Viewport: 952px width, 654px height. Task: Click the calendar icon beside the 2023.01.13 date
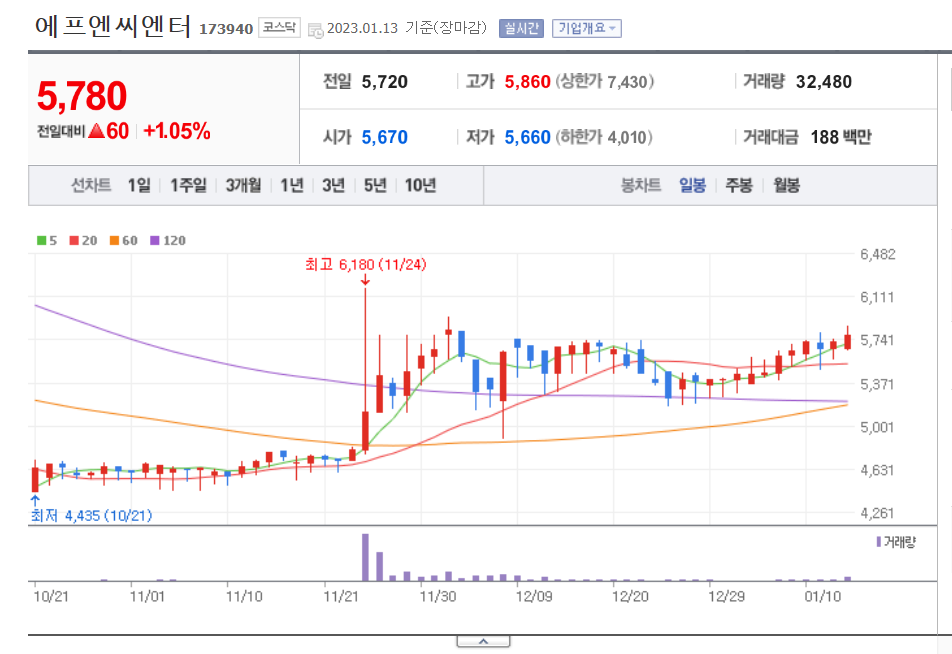click(316, 30)
